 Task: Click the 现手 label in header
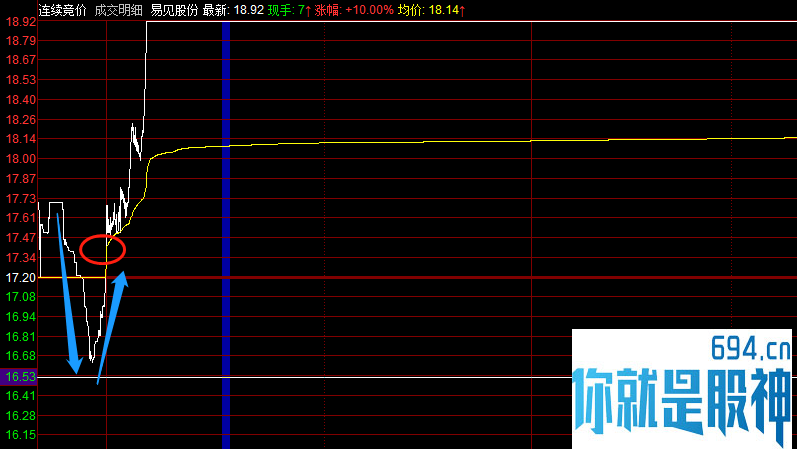(x=281, y=10)
